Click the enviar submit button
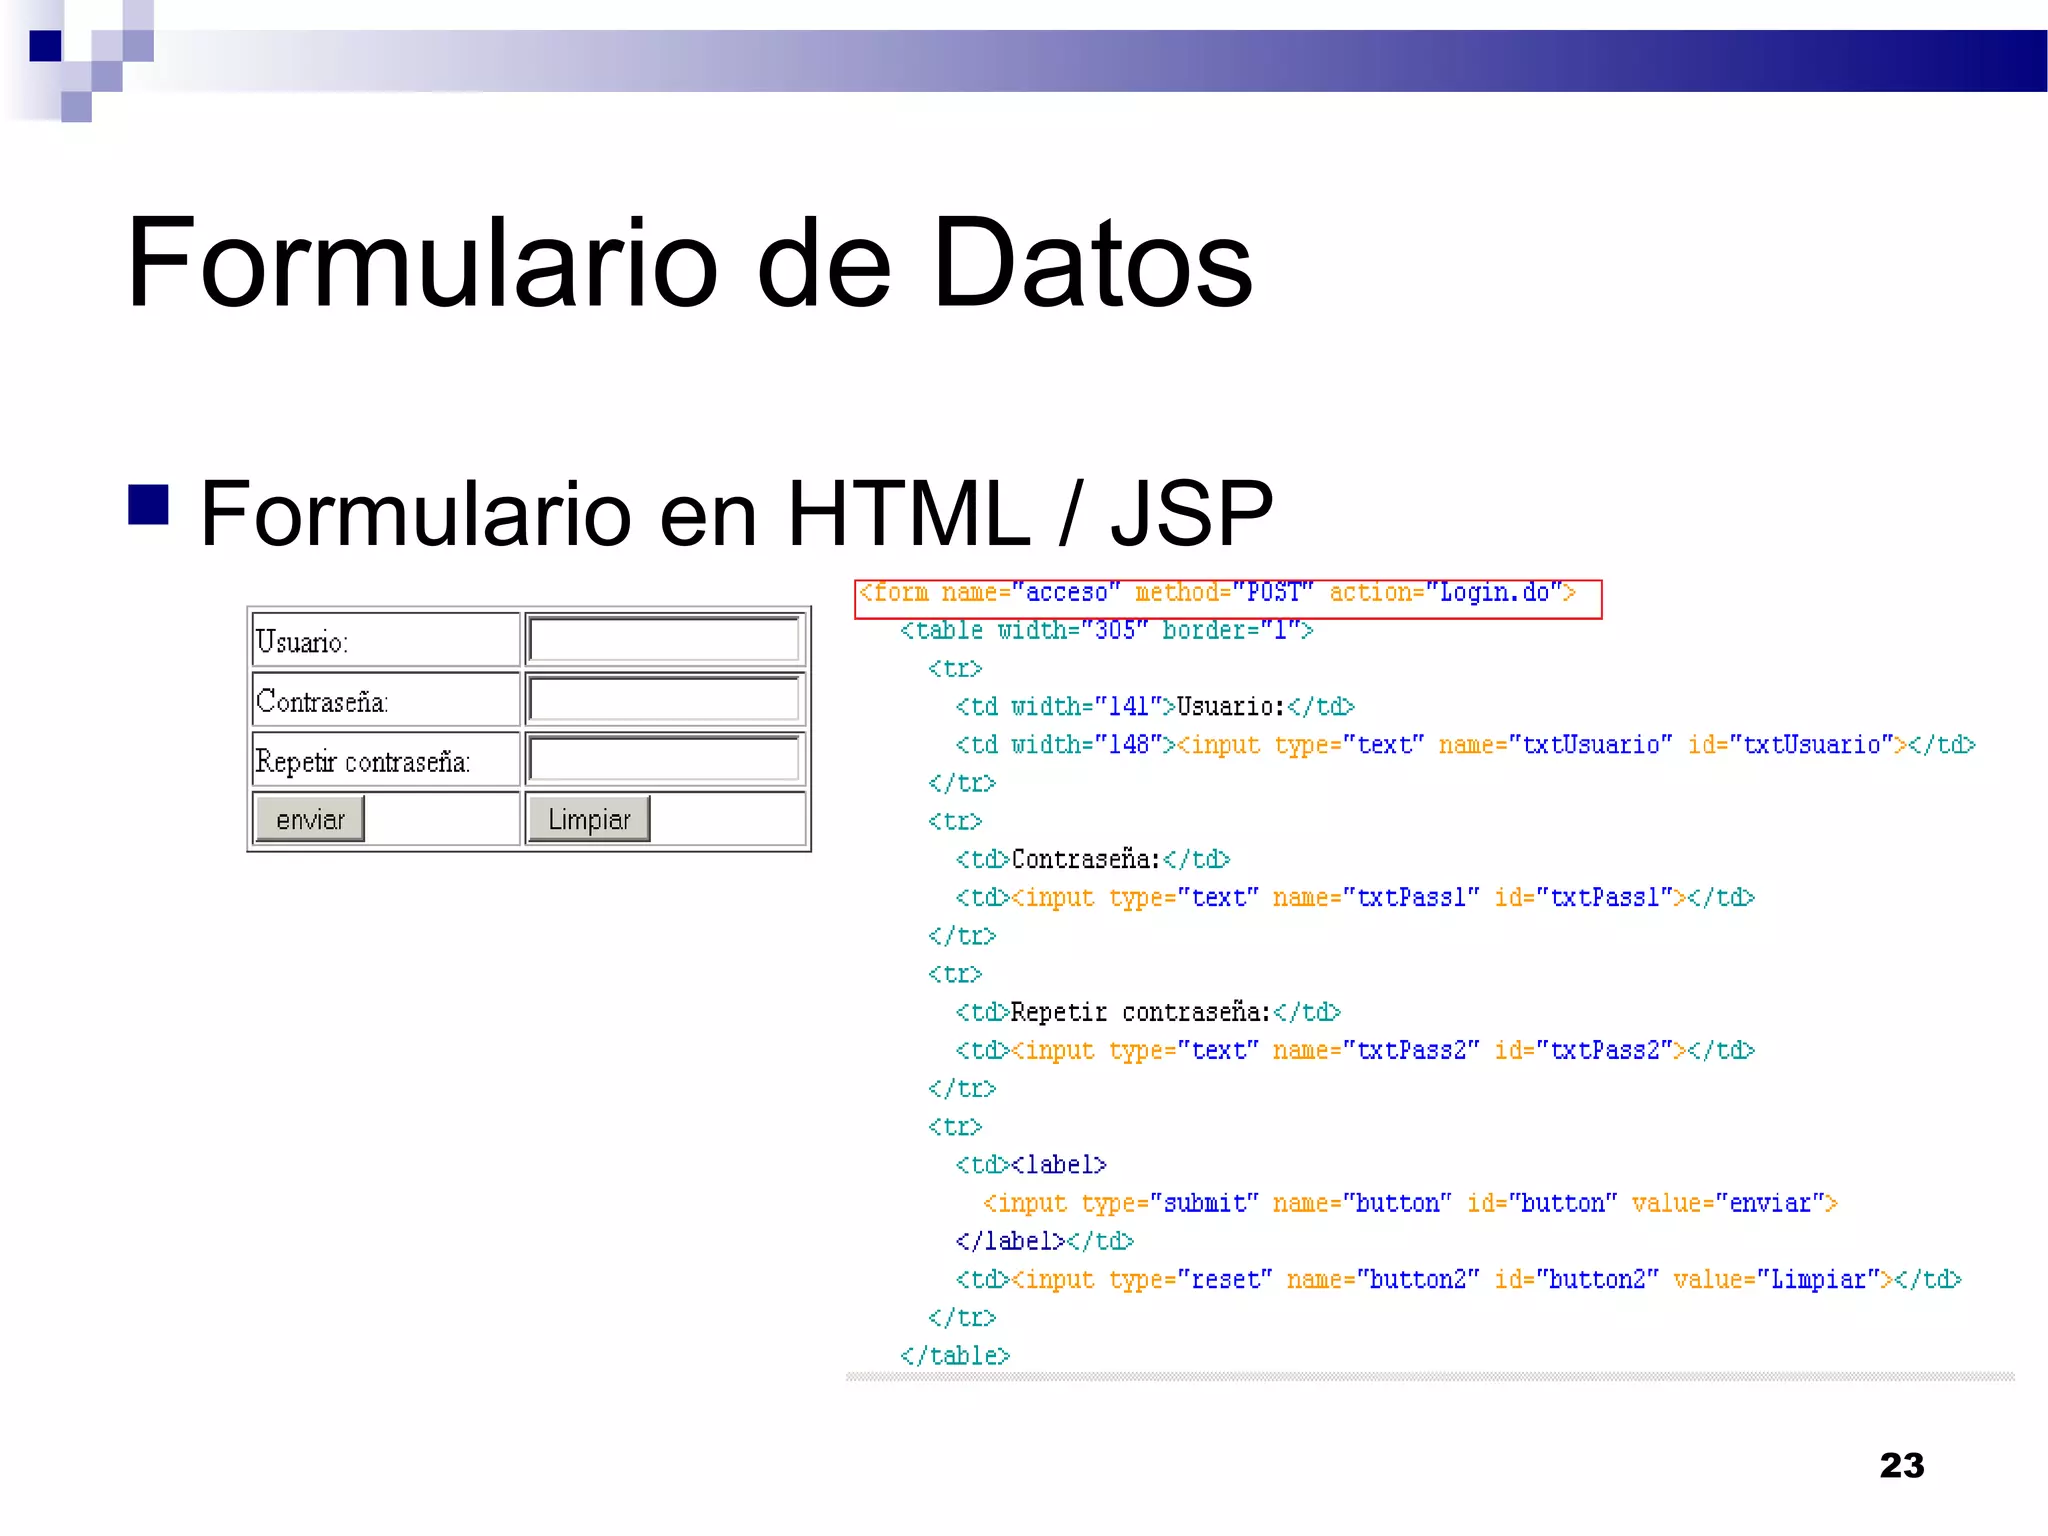 [x=310, y=819]
